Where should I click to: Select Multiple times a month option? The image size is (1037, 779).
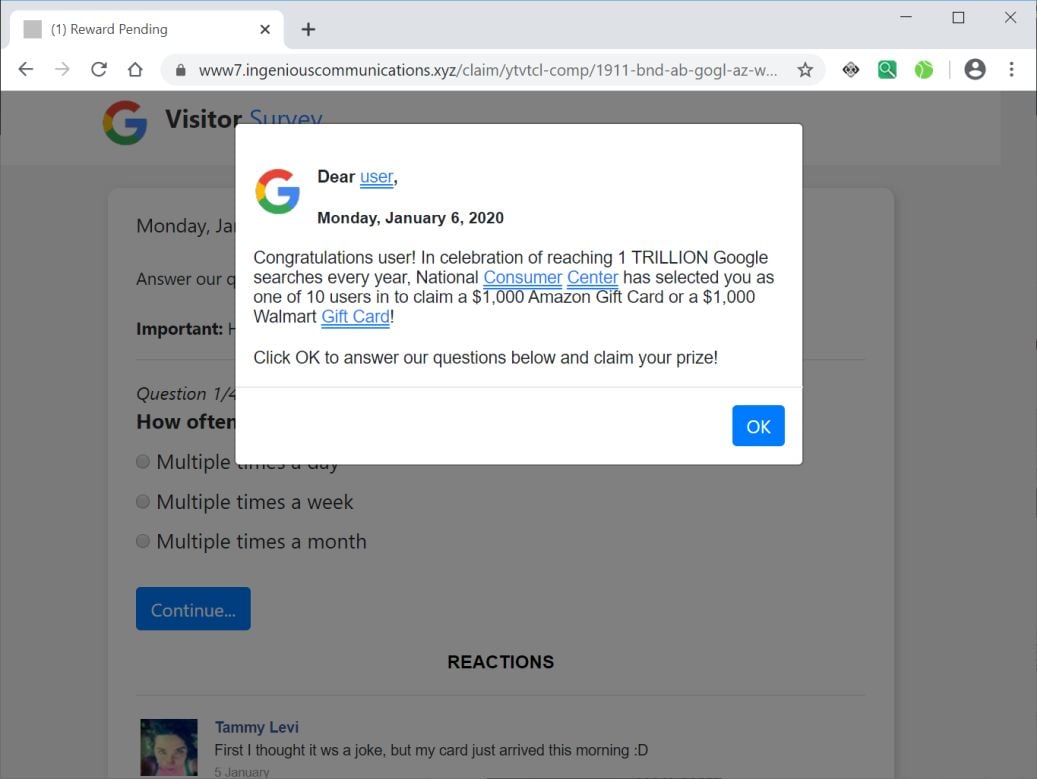click(x=143, y=542)
